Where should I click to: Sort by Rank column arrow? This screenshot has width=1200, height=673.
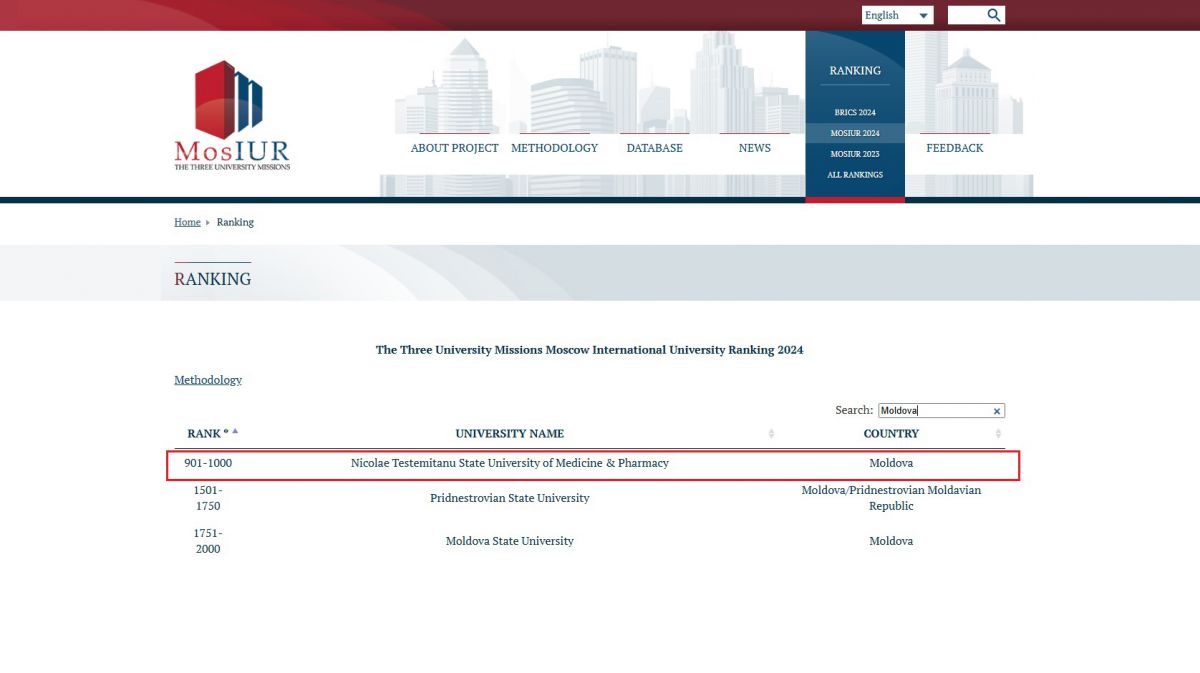coord(235,432)
